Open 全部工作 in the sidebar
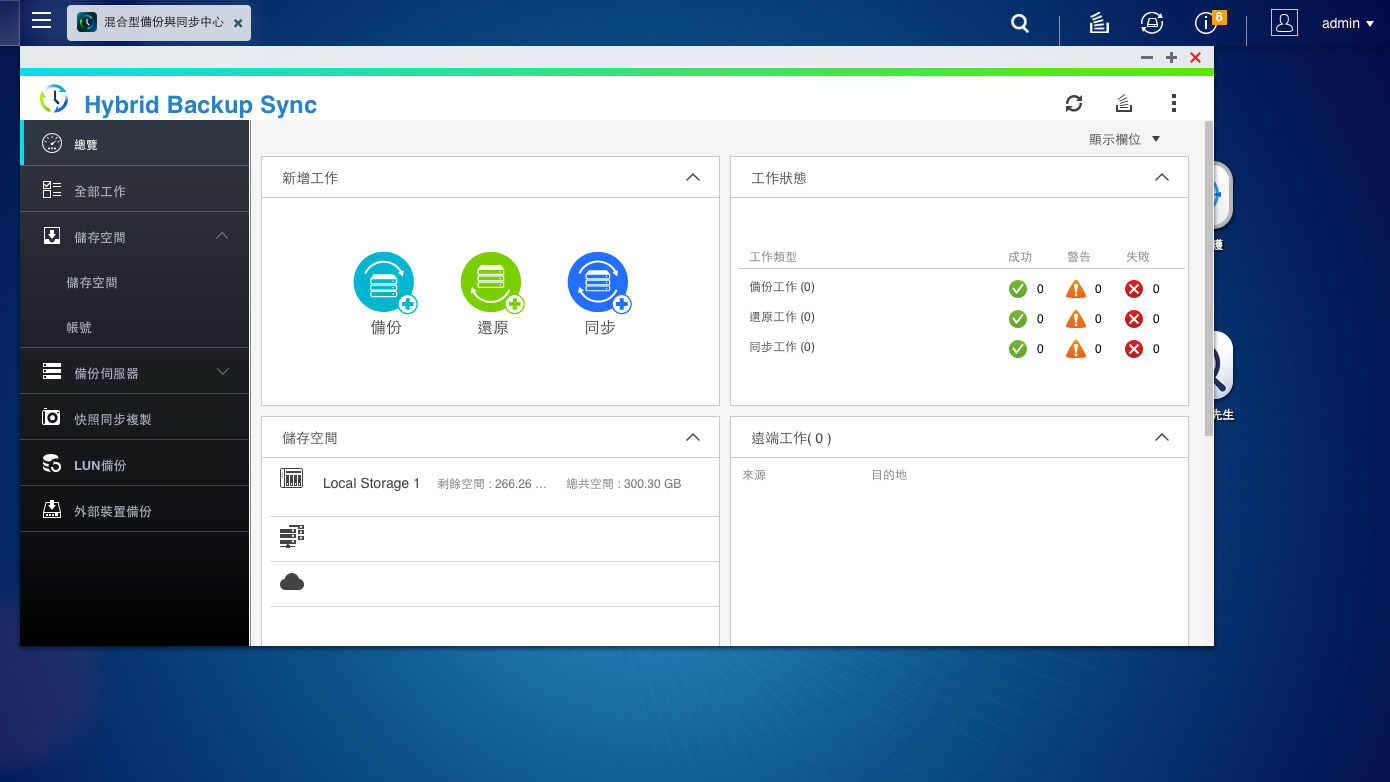Image resolution: width=1390 pixels, height=782 pixels. (x=134, y=190)
